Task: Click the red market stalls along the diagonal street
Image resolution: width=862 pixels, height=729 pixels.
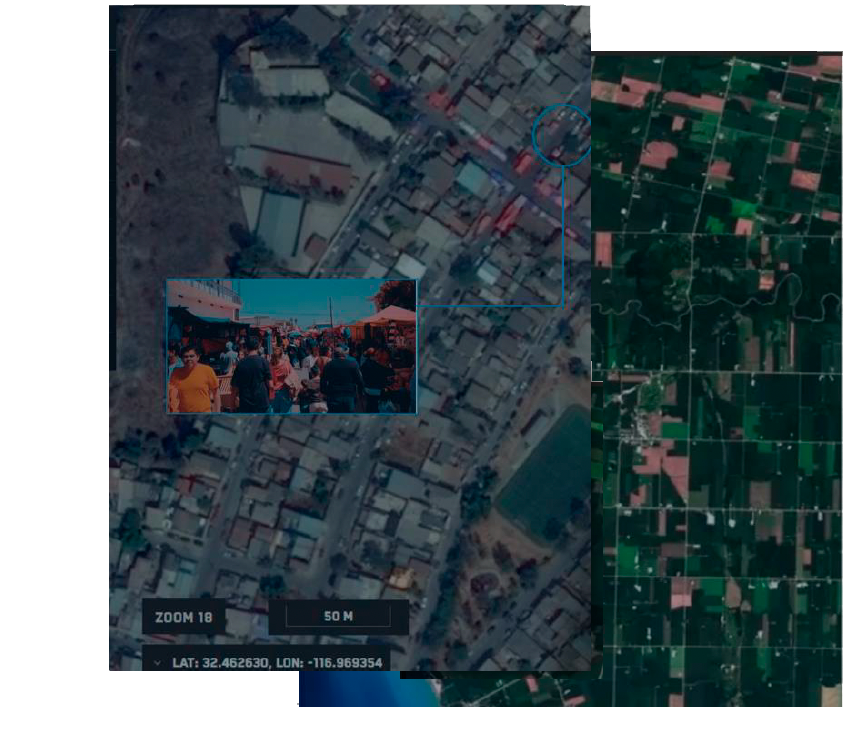Action: click(x=510, y=212)
